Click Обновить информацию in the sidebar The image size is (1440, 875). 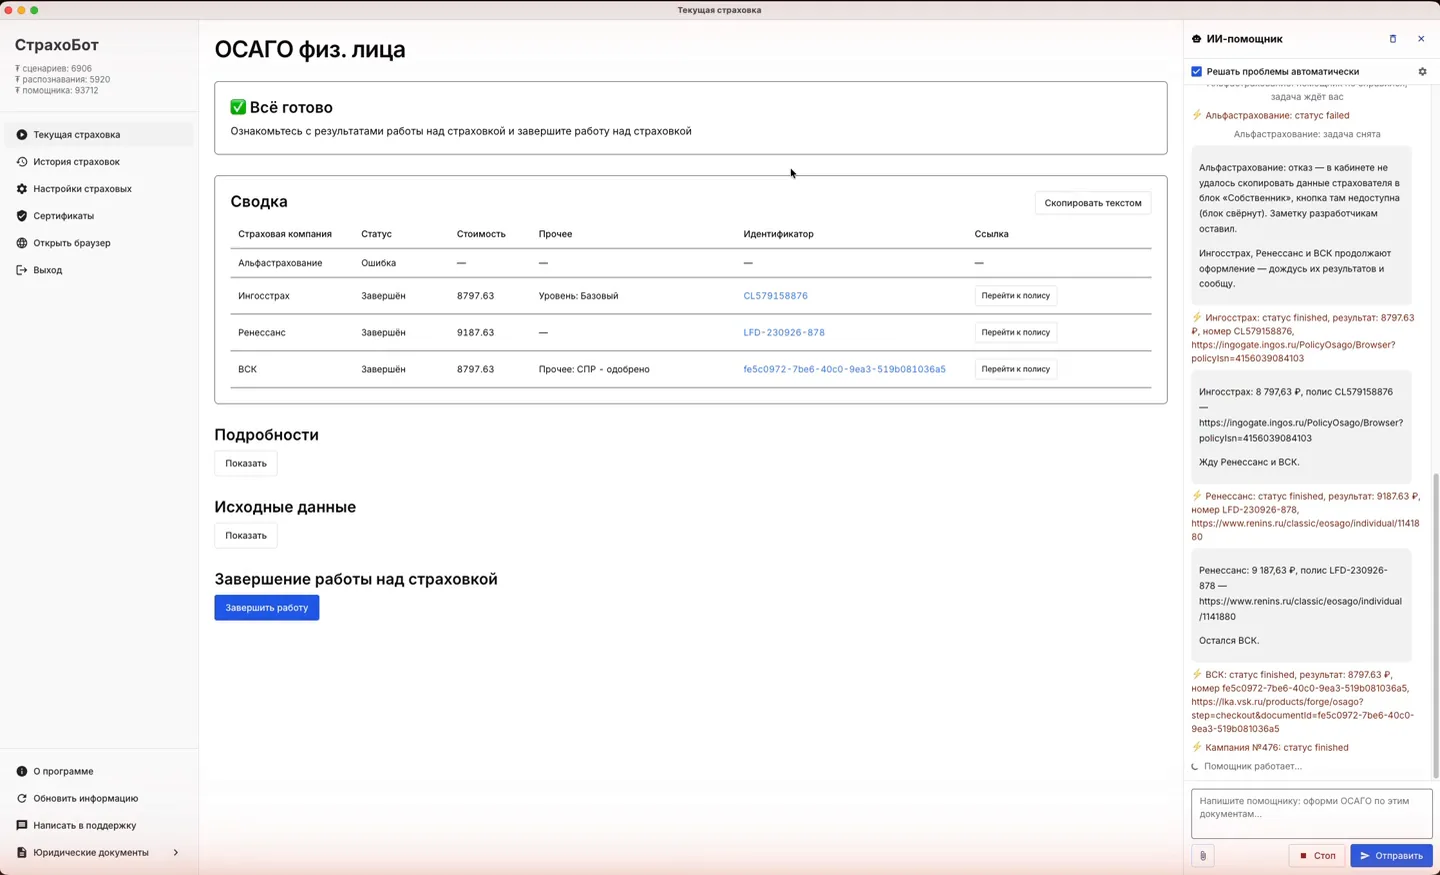99,799
